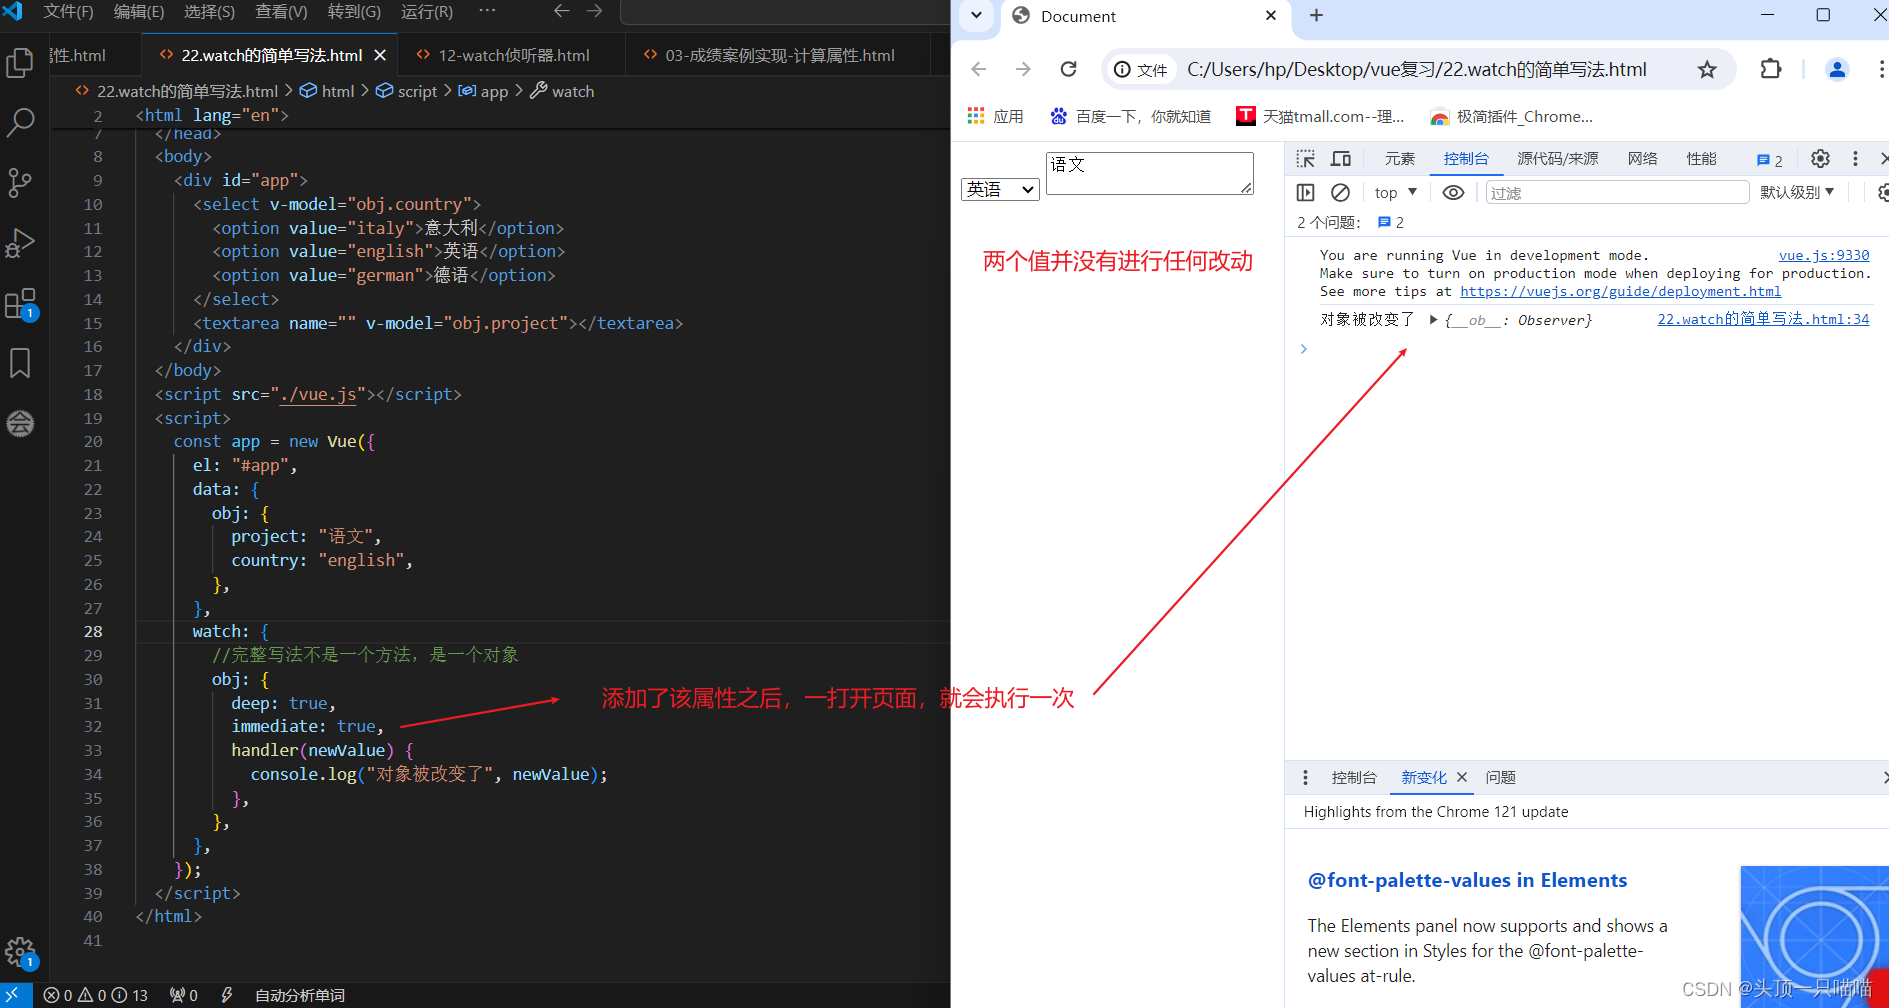The height and width of the screenshot is (1008, 1889).
Task: Open the 编辑(E) menu
Action: coord(139,12)
